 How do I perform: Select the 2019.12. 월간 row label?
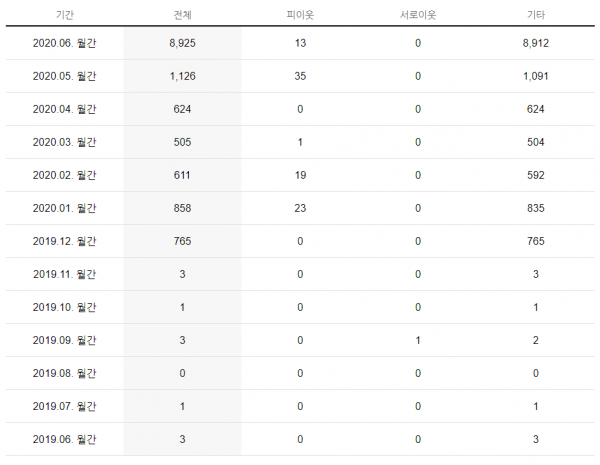point(65,241)
